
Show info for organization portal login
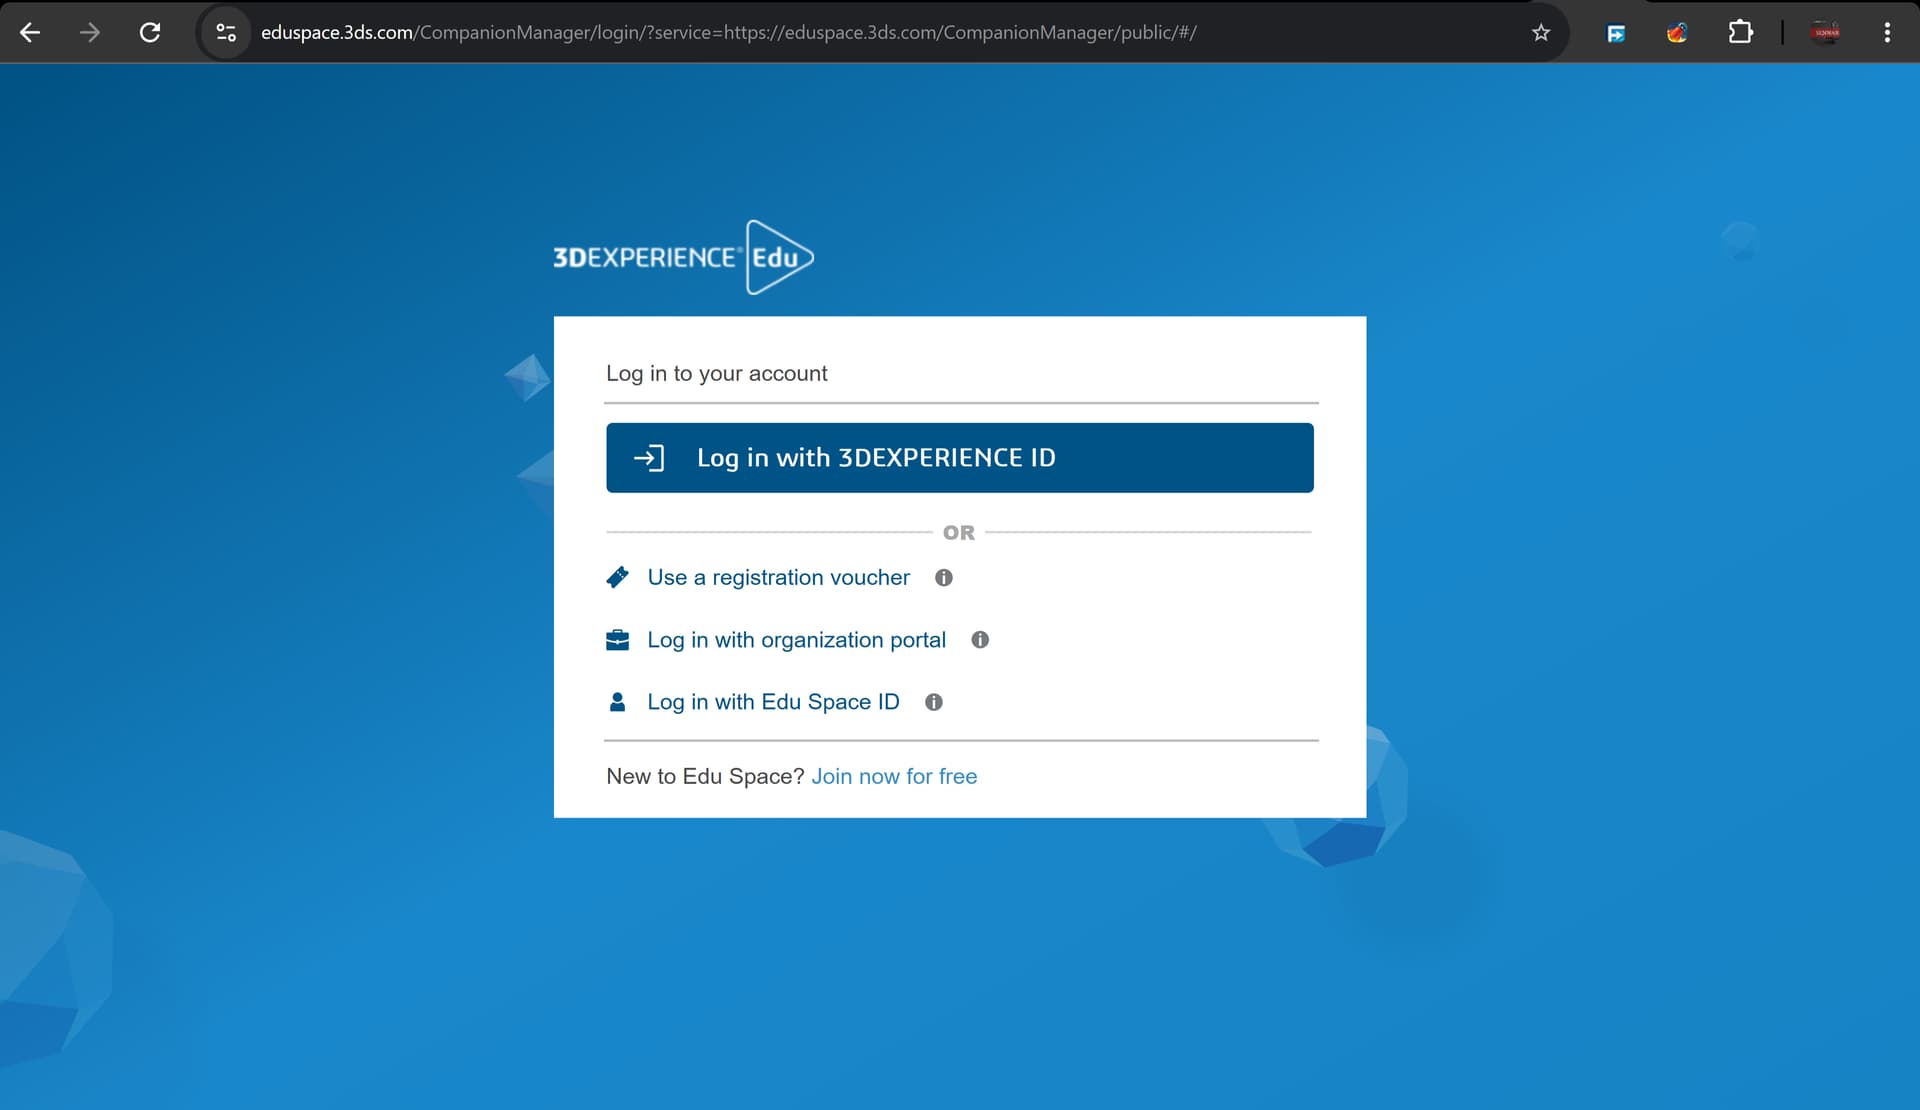[980, 640]
